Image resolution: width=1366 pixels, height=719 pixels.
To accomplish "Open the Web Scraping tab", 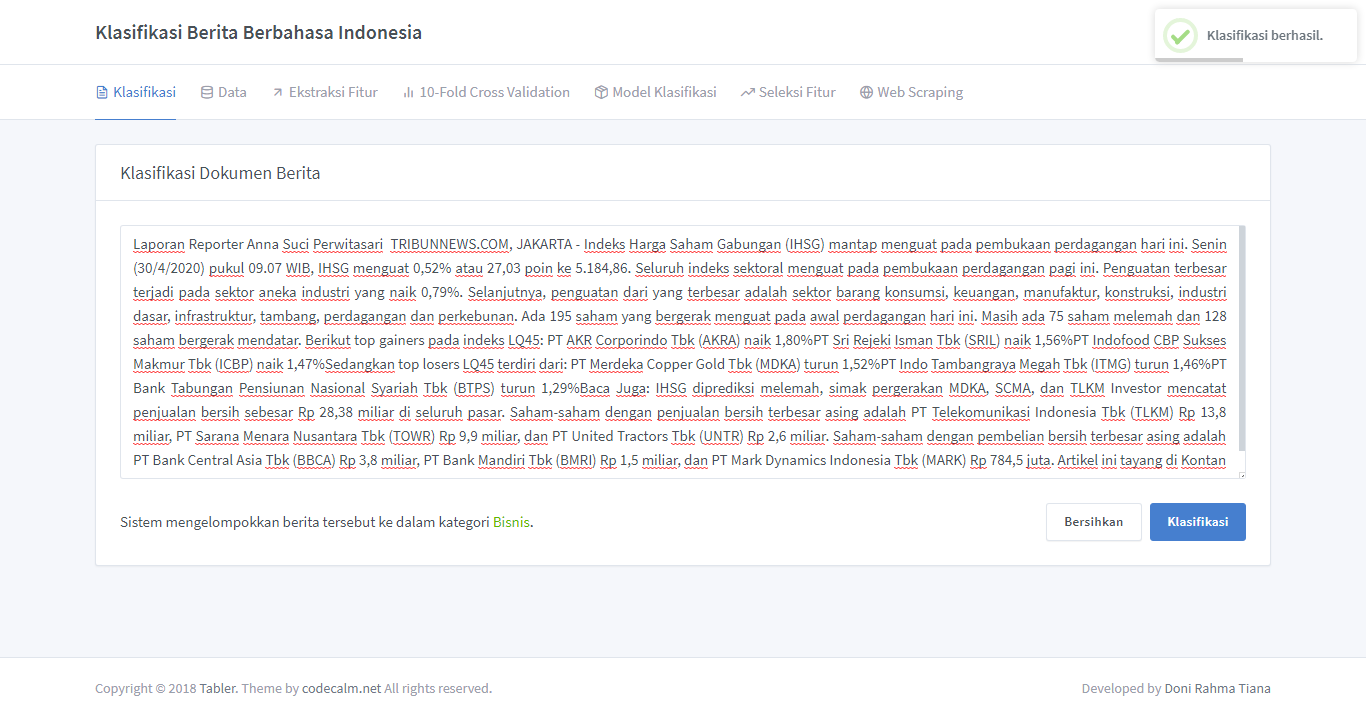I will [x=911, y=92].
